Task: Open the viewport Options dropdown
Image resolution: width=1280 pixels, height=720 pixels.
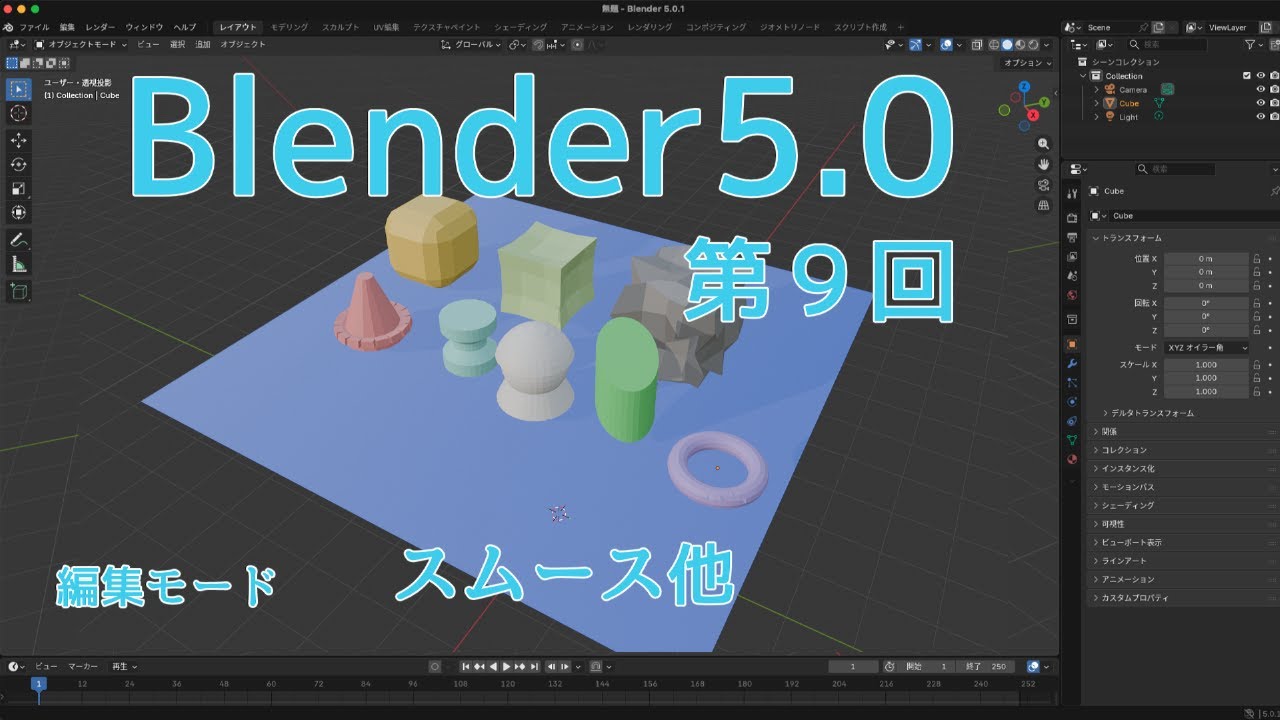Action: [1026, 63]
